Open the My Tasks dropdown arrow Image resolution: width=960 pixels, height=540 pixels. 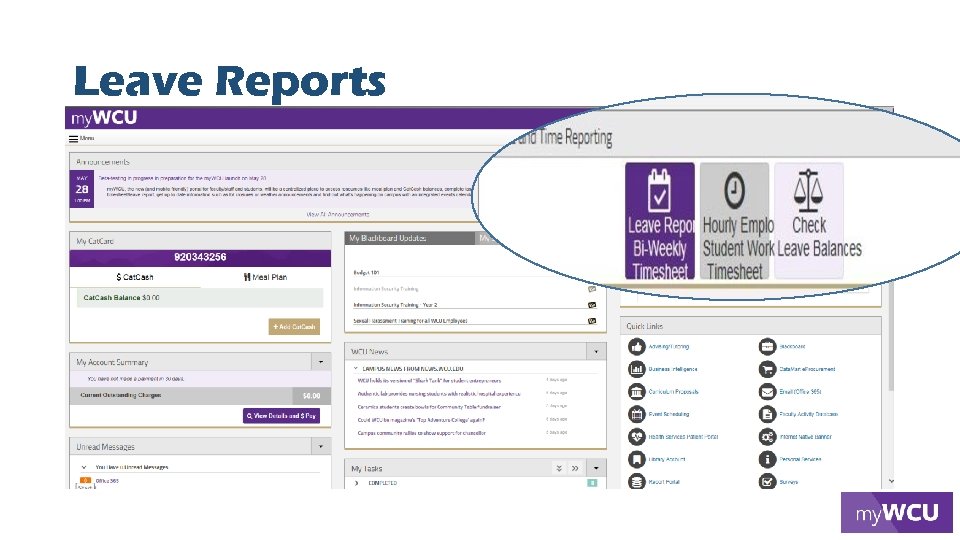click(596, 468)
